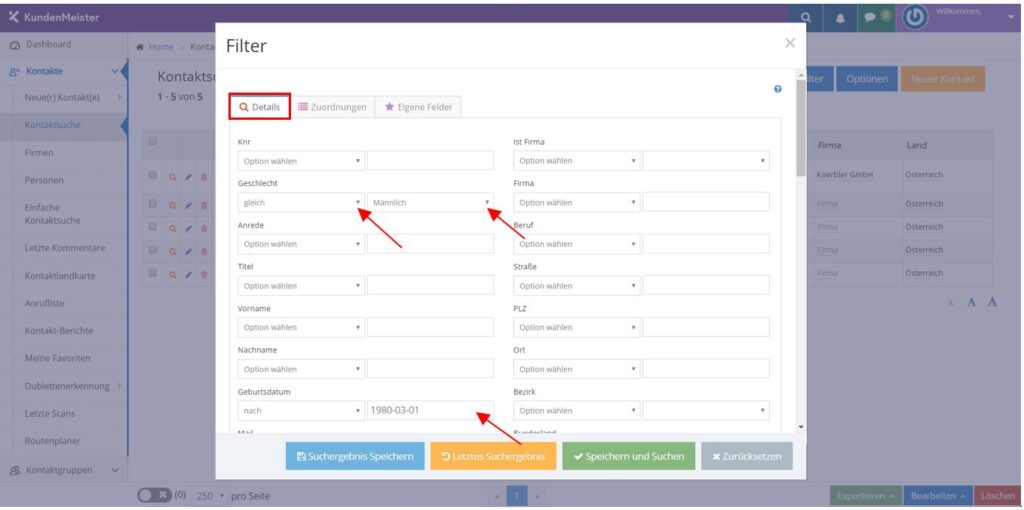Switch to the Zuordnungen tab
1024x510 pixels.
click(332, 107)
